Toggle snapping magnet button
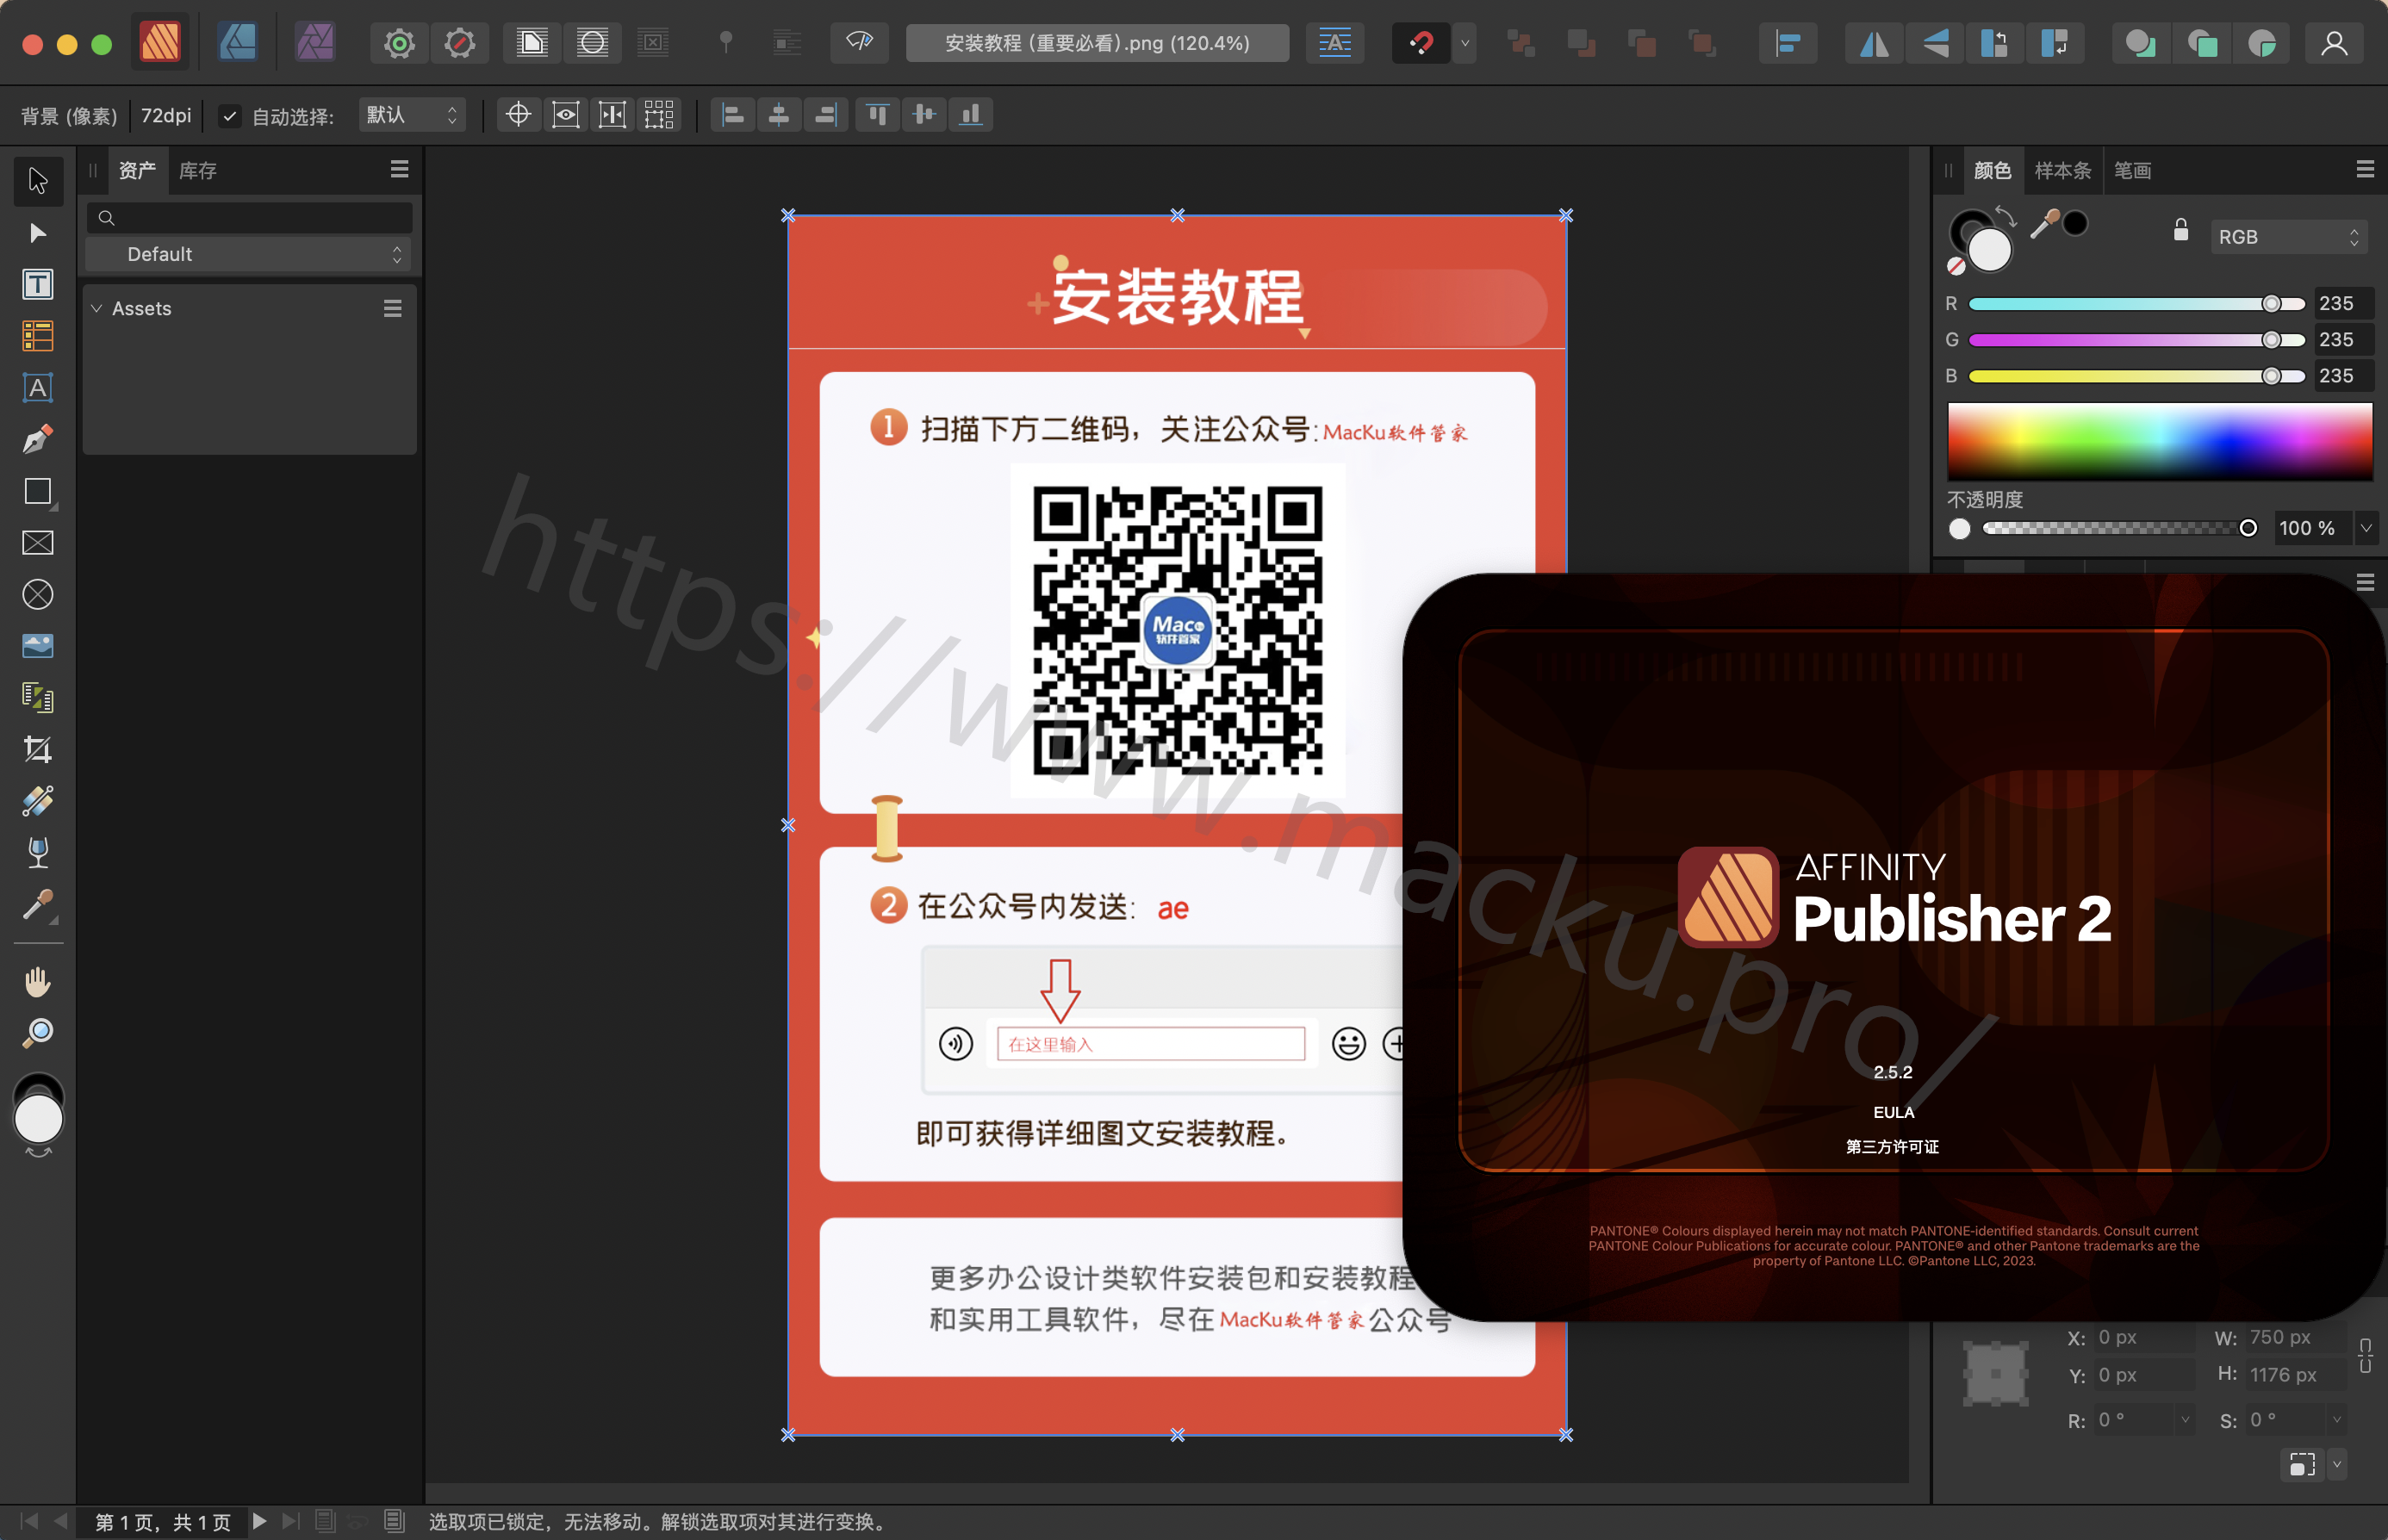Image resolution: width=2388 pixels, height=1540 pixels. point(1420,43)
